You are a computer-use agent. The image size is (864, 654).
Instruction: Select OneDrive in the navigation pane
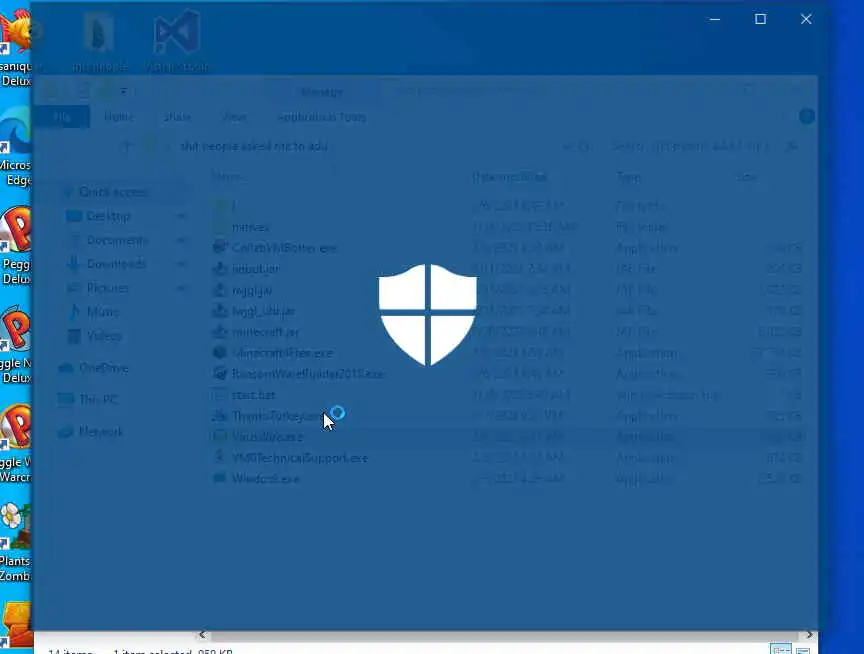pyautogui.click(x=104, y=367)
